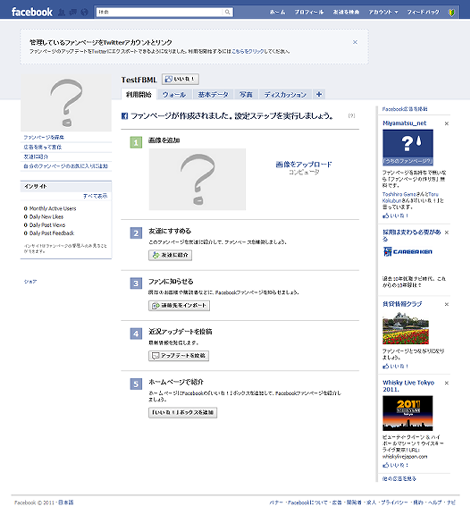Image resolution: width=470 pixels, height=523 pixels.
Task: Close the 賃貸情報クラブ ad
Action: click(447, 304)
